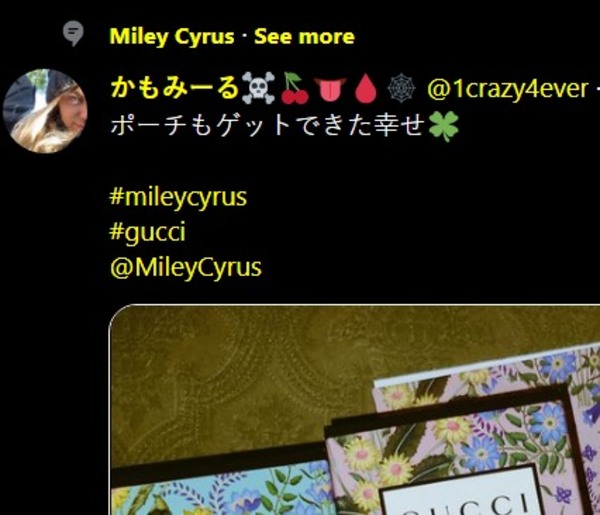The image size is (600, 515).
Task: Open the attached Gucci boxes photo
Action: click(x=355, y=410)
